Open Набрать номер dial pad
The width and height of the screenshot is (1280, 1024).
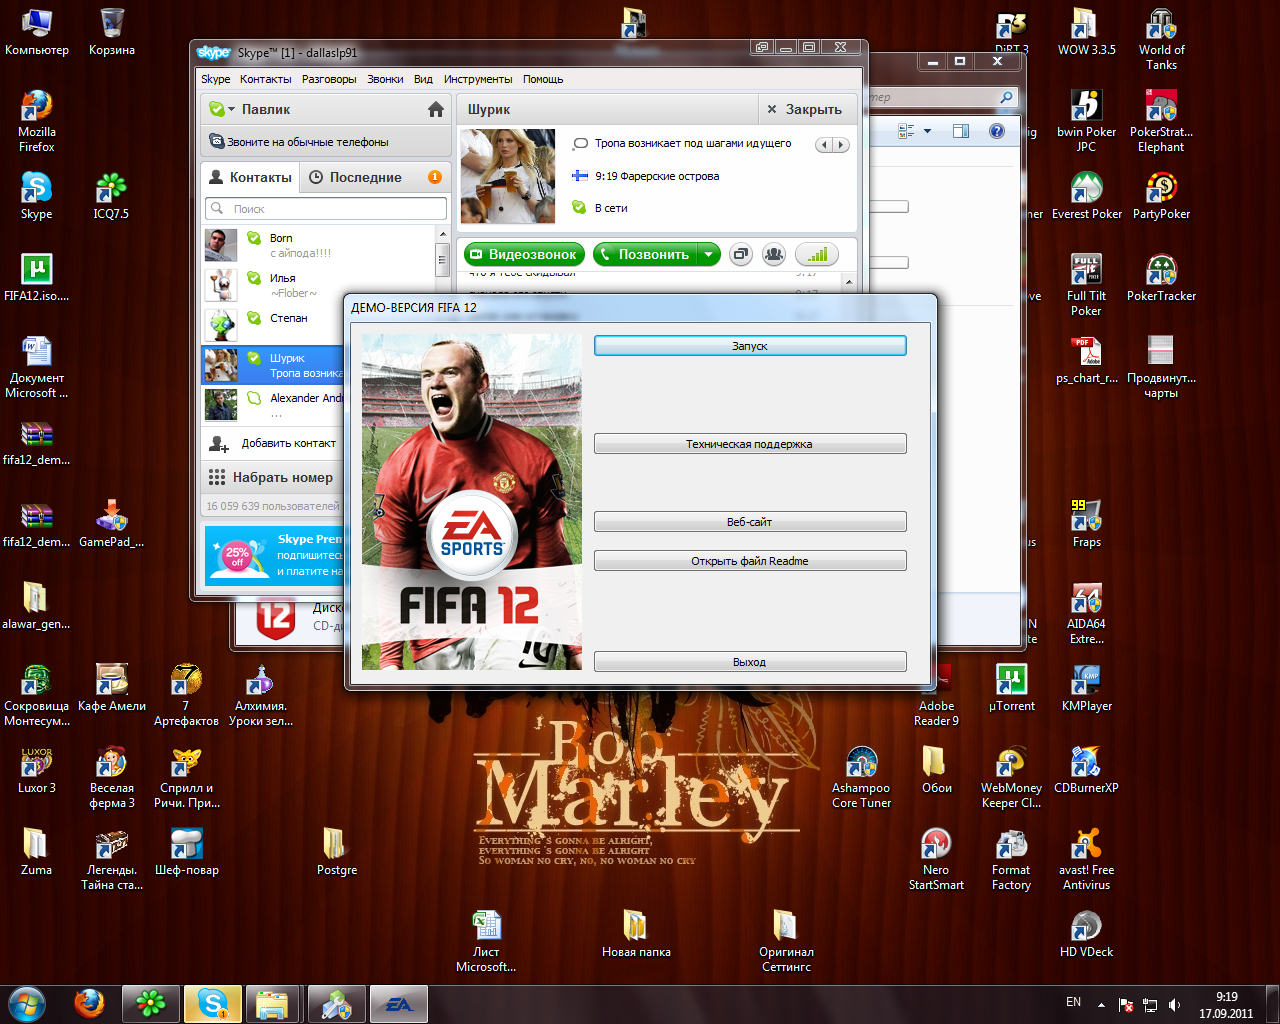pyautogui.click(x=274, y=477)
